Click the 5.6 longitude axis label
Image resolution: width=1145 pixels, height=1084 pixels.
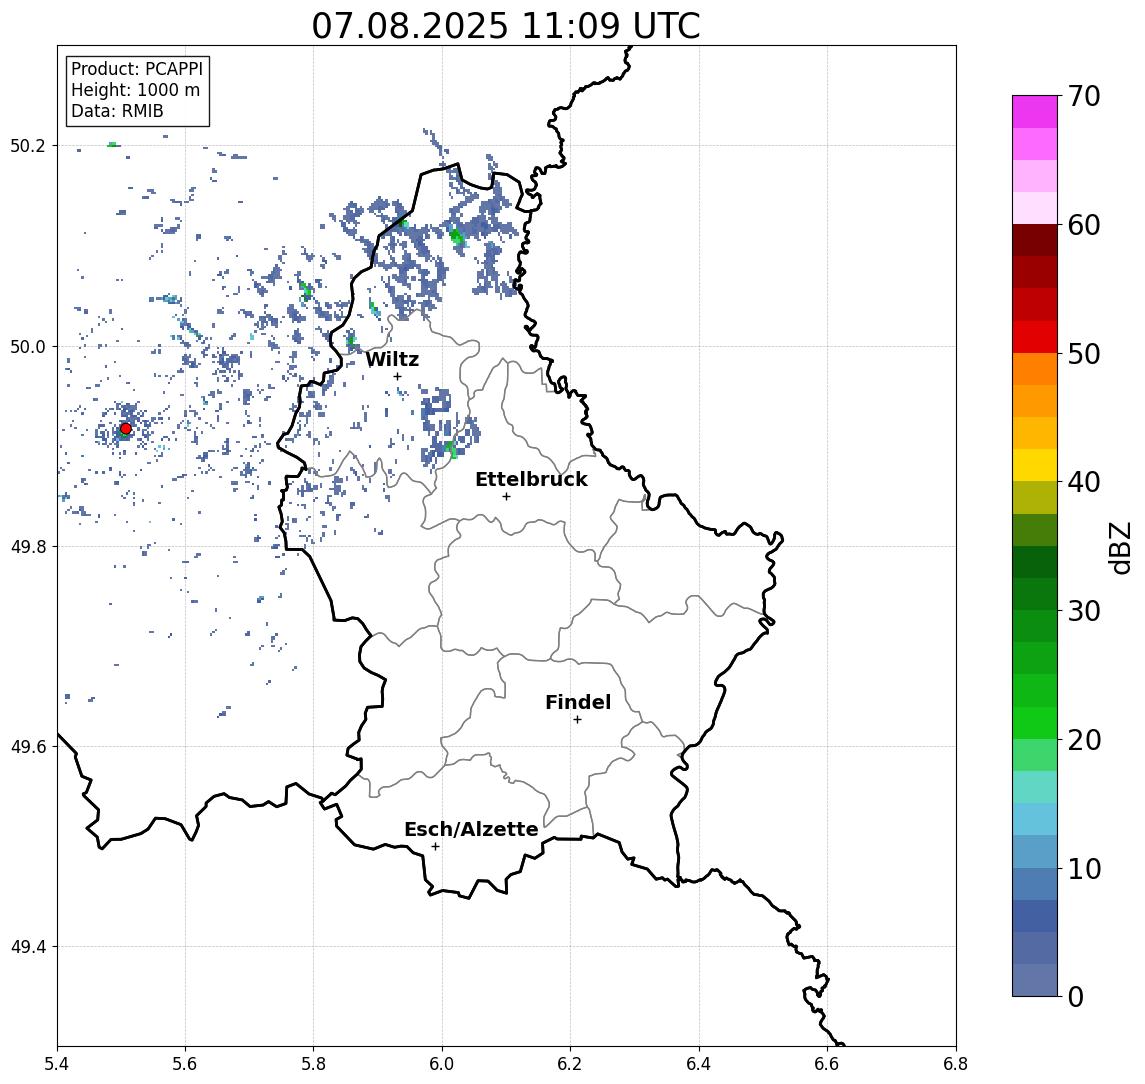pos(185,1064)
